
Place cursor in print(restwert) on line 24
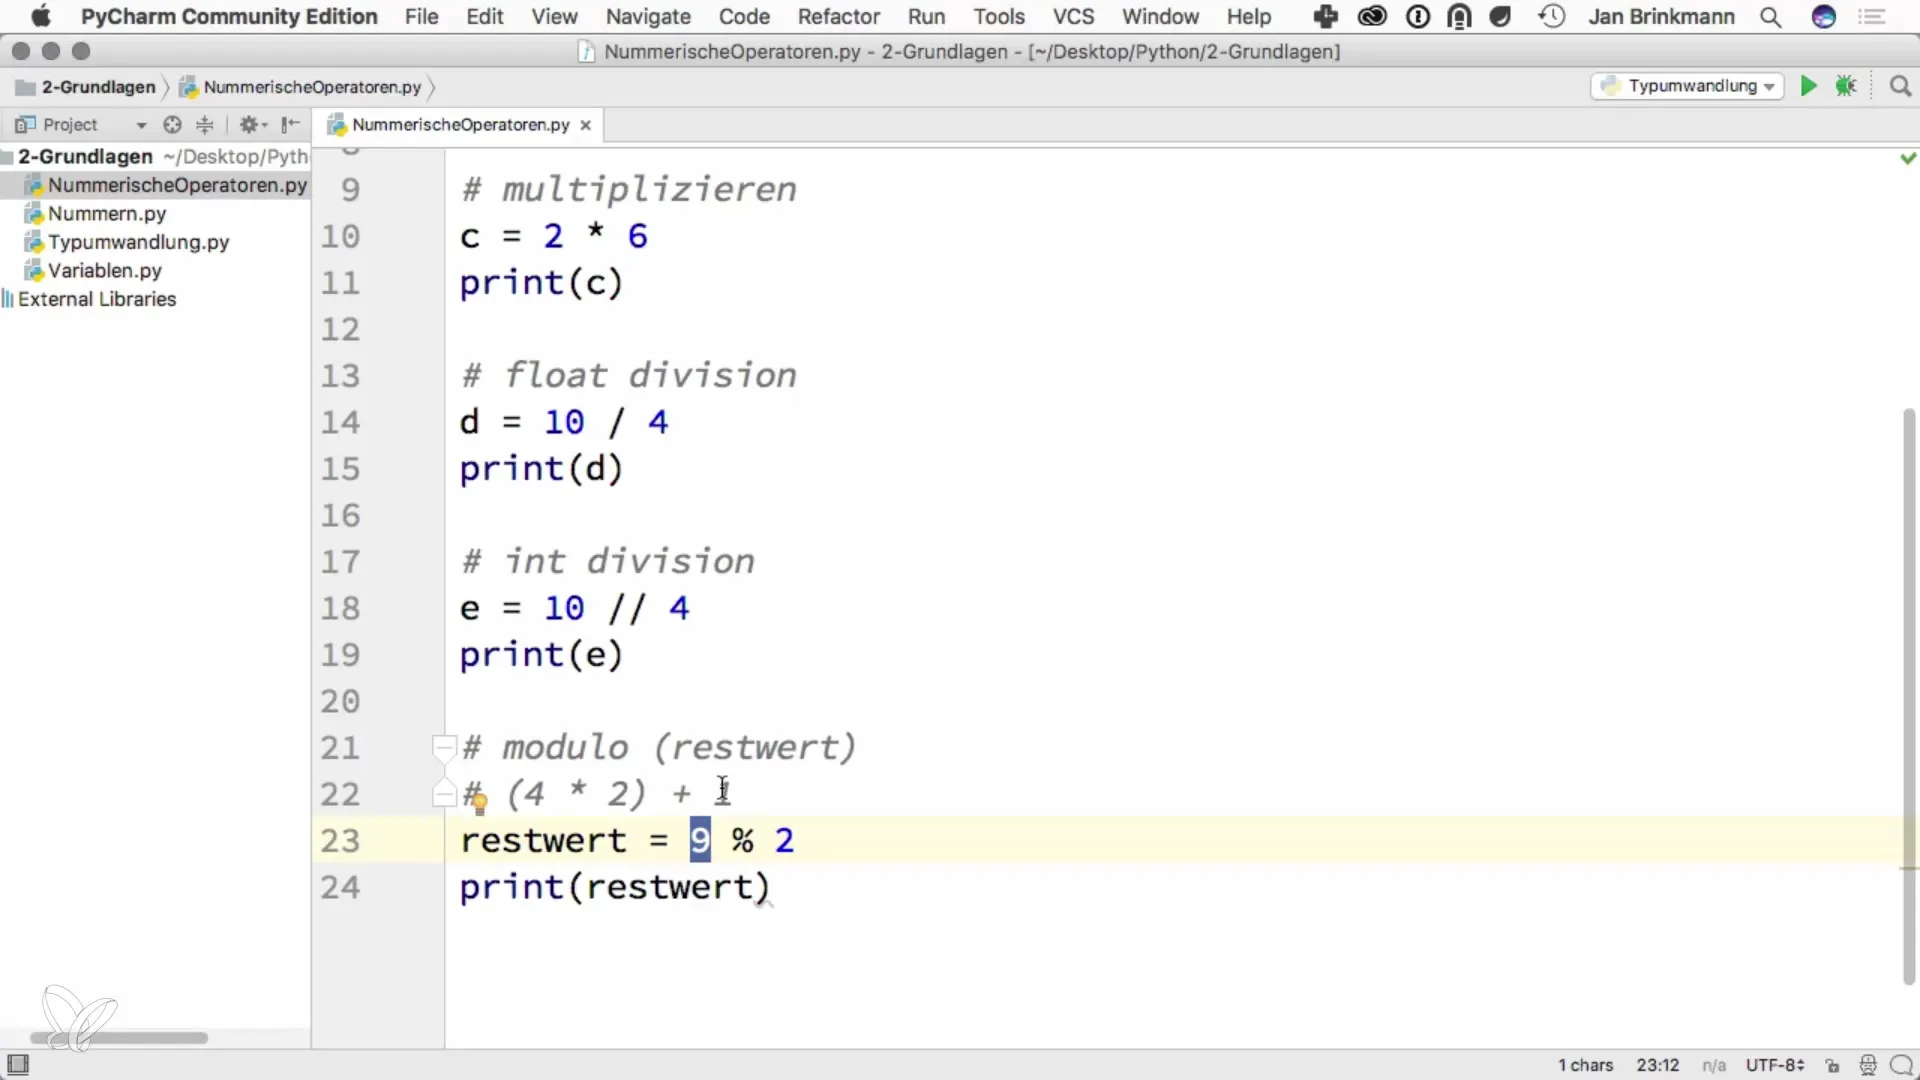point(614,887)
